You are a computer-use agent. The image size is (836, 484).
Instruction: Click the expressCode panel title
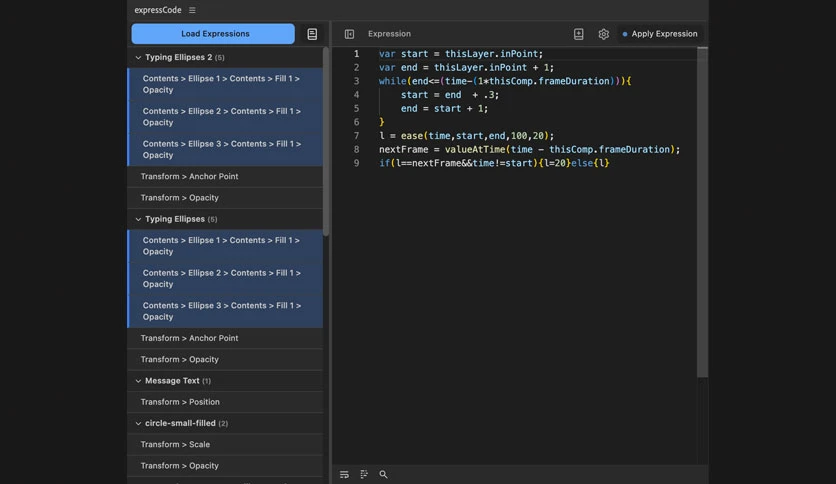pos(158,10)
